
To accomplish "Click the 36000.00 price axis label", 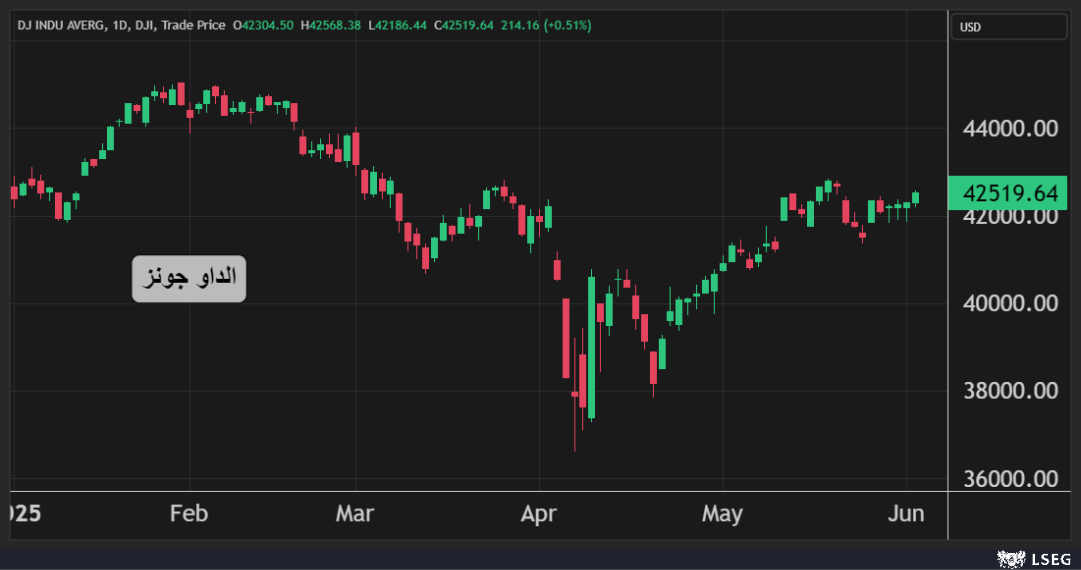I will pyautogui.click(x=1010, y=478).
